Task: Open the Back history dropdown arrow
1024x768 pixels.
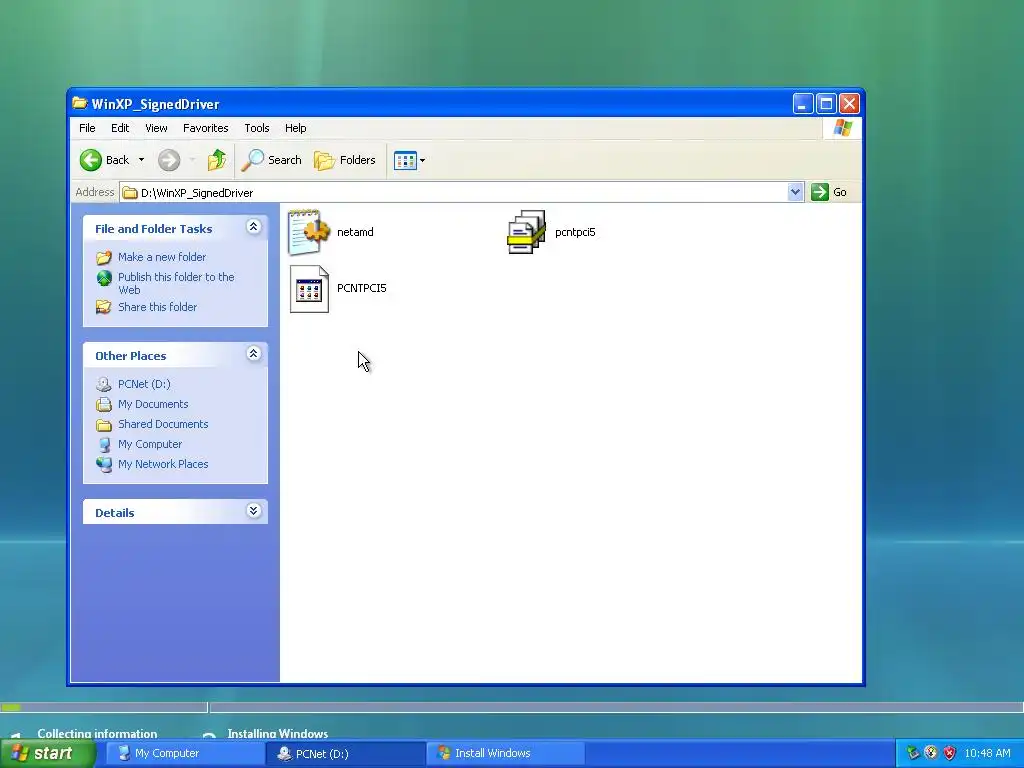Action: (x=141, y=160)
